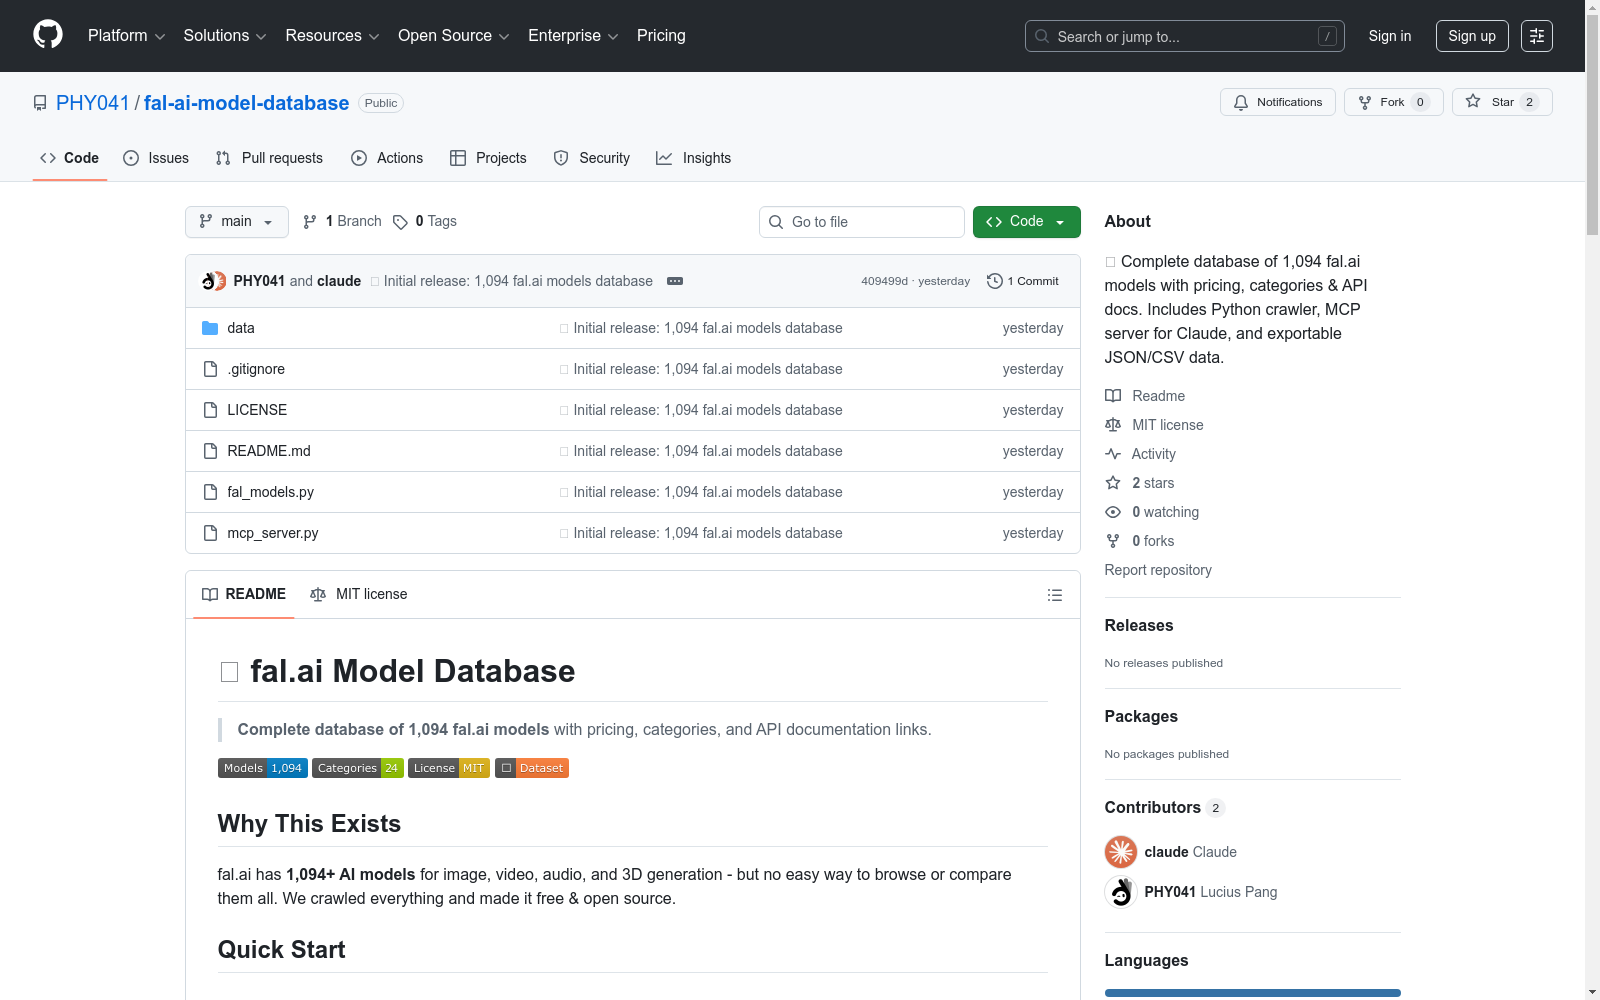Click the branch icon beside 1 Branch

point(310,222)
